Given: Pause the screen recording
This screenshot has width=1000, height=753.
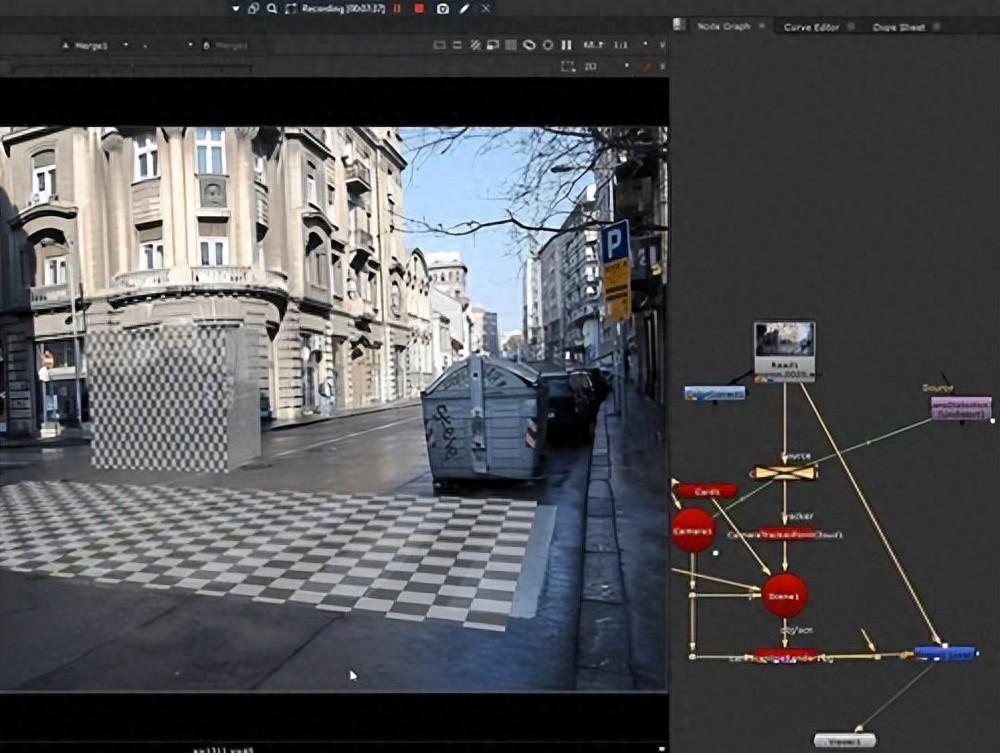Looking at the screenshot, I should (x=397, y=8).
